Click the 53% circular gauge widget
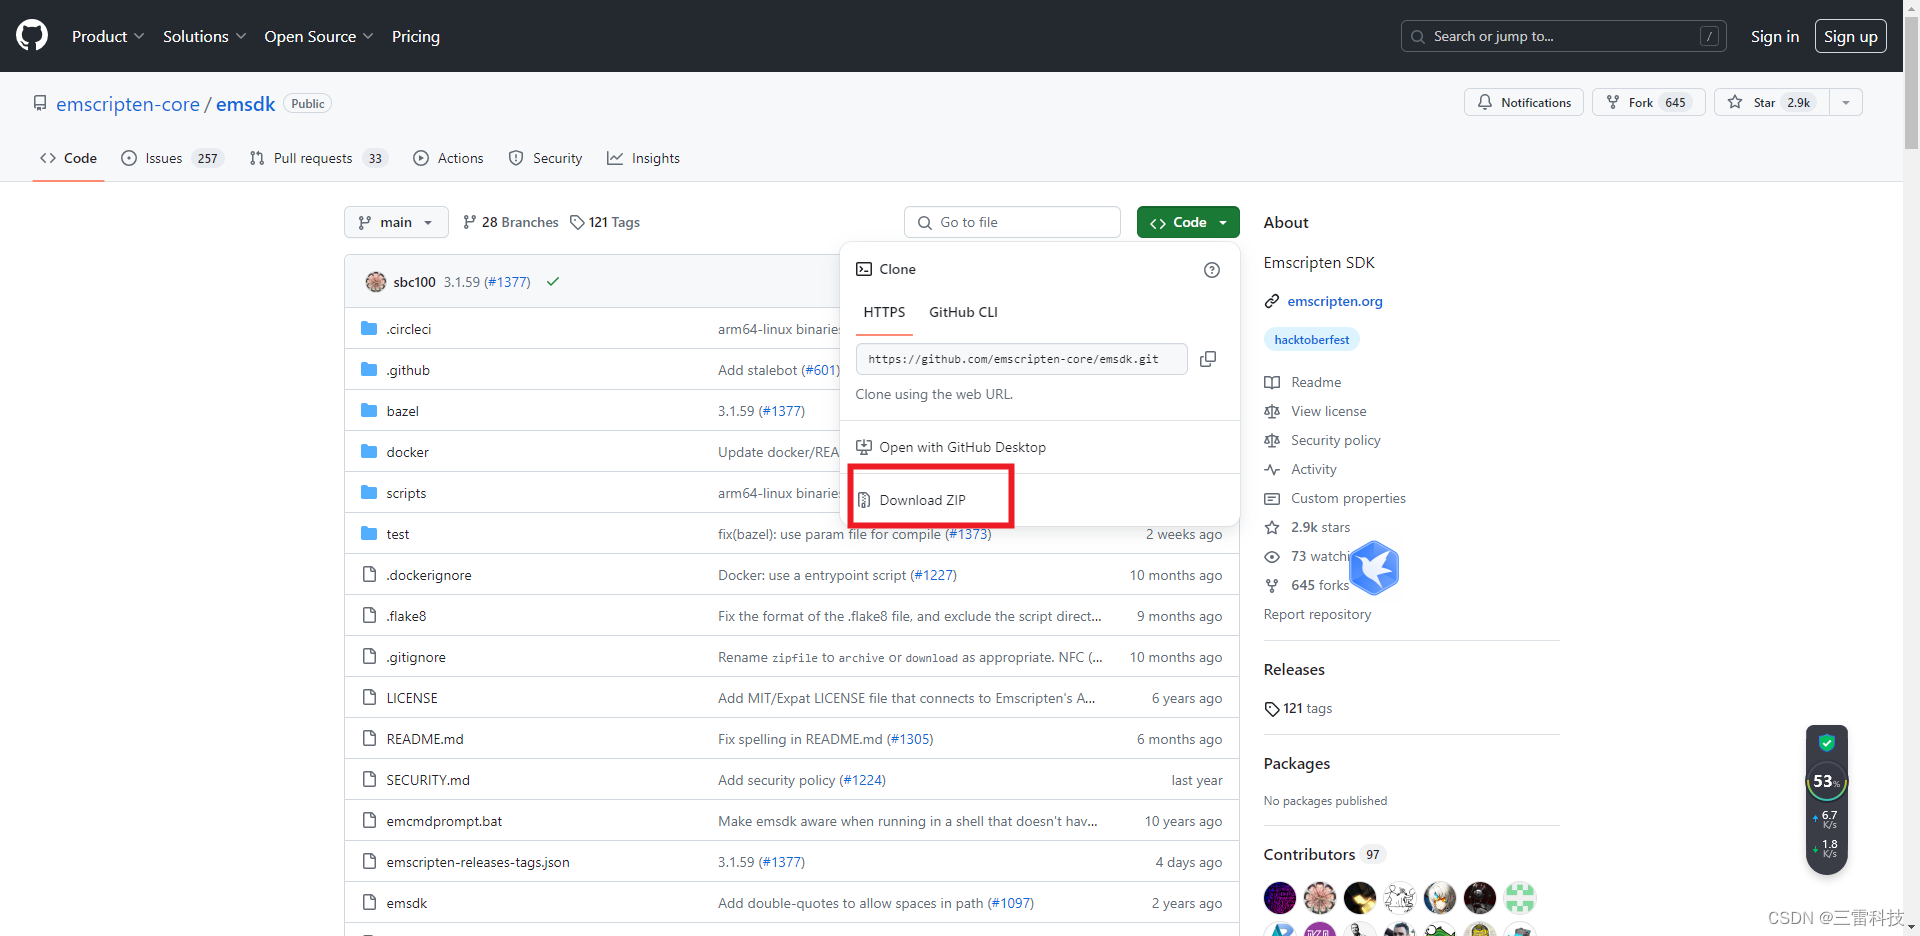The height and width of the screenshot is (936, 1920). click(1827, 782)
